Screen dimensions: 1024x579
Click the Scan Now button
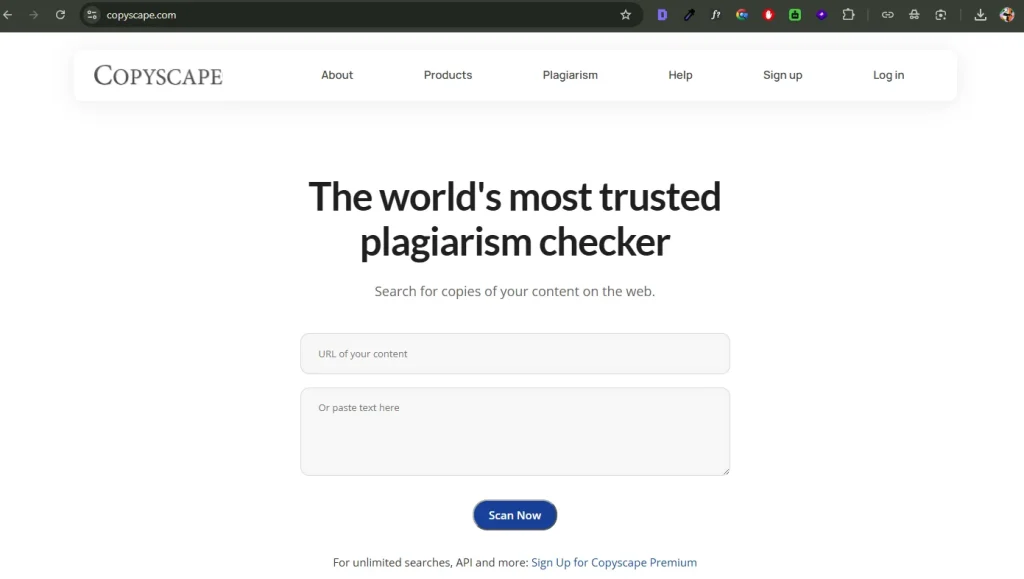click(x=515, y=515)
